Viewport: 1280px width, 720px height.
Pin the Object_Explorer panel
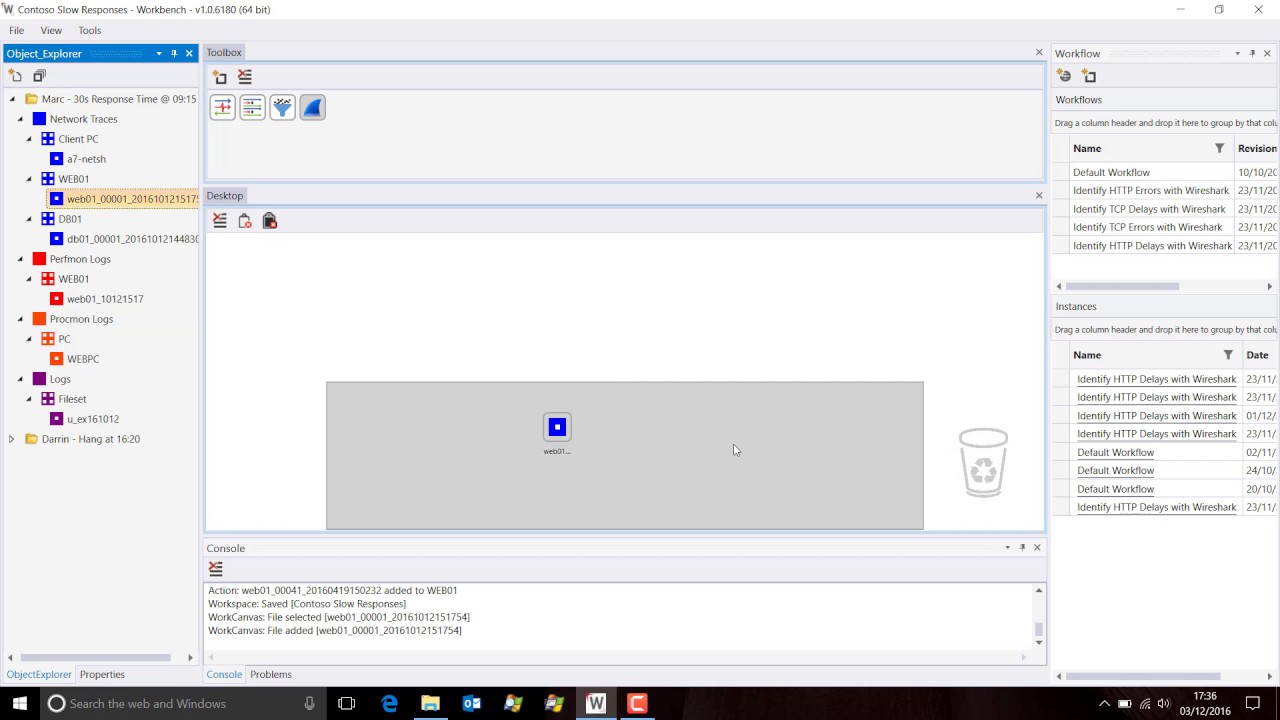173,53
